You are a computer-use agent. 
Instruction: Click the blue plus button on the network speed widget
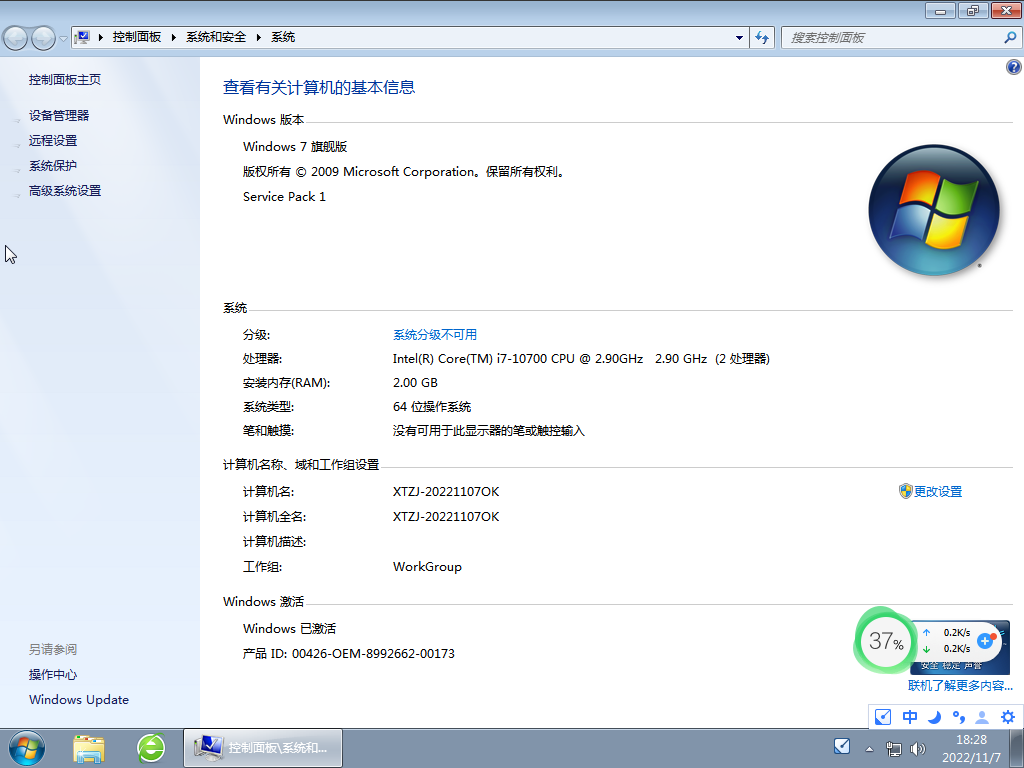[x=985, y=641]
